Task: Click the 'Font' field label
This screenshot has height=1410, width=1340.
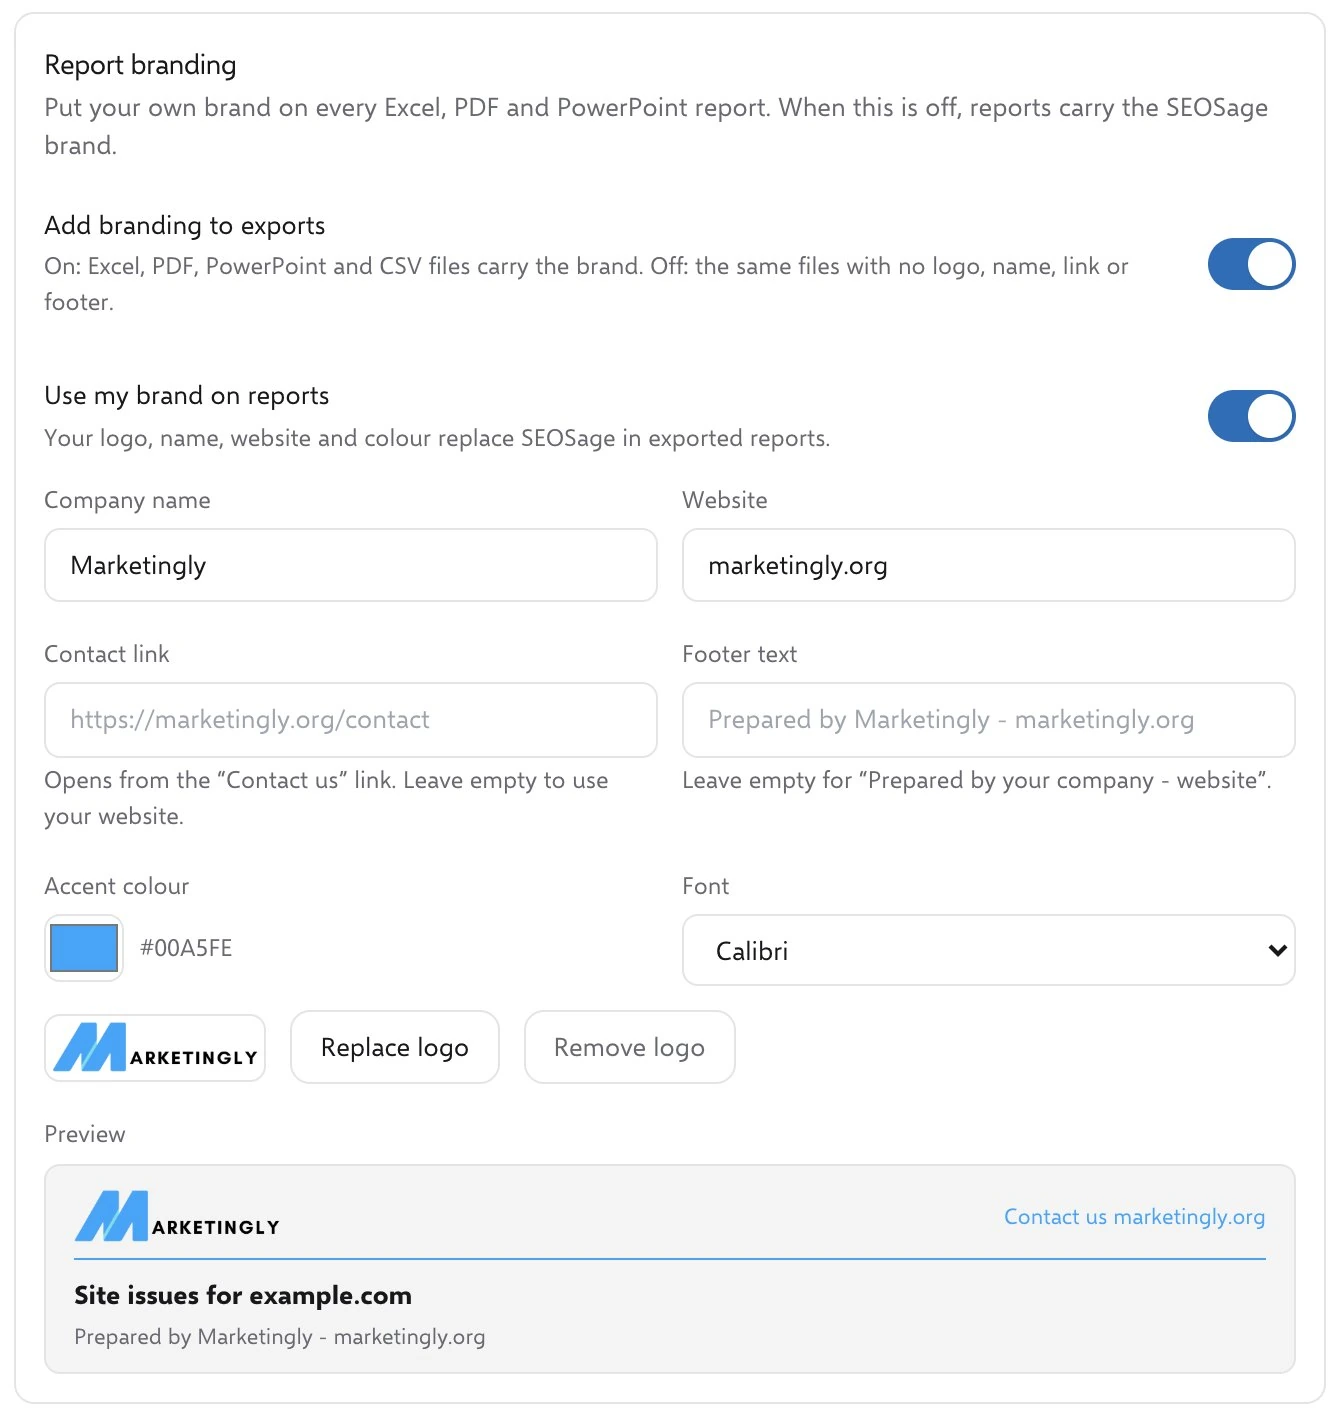Action: point(706,886)
